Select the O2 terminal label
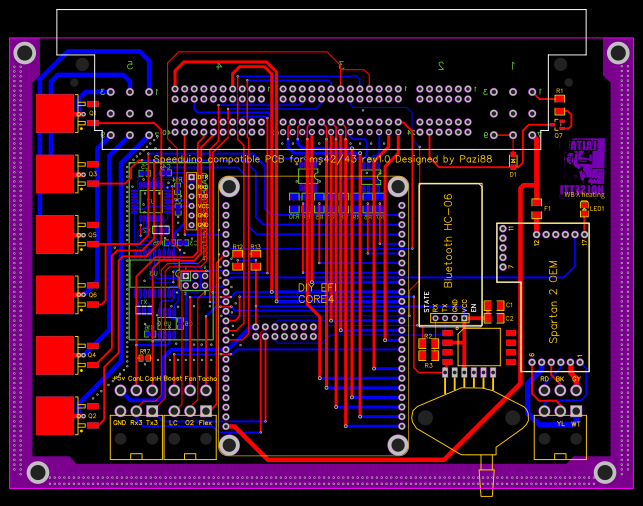643x506 pixels. coord(189,423)
